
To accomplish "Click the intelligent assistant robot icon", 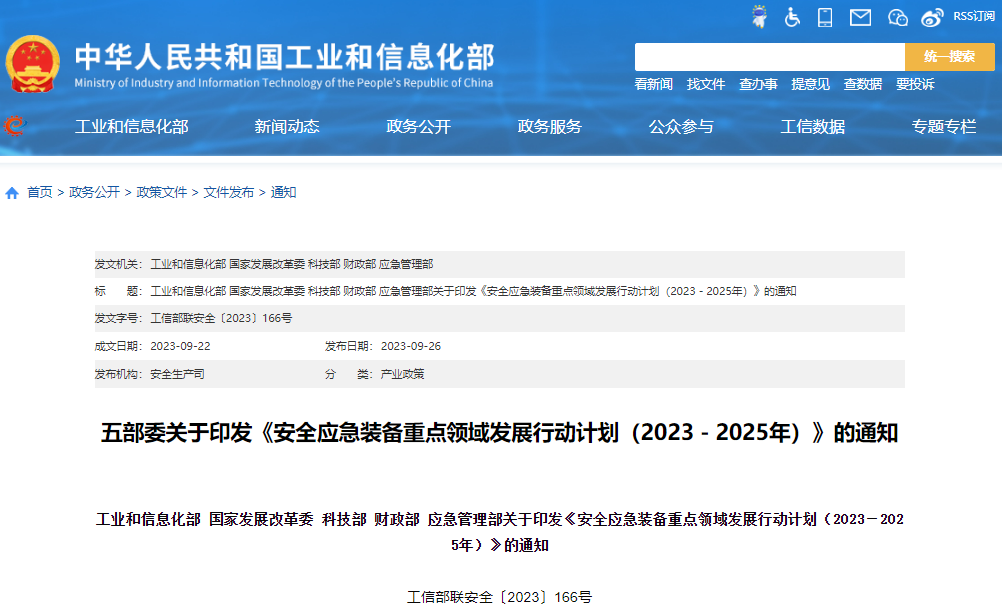I will (x=760, y=17).
